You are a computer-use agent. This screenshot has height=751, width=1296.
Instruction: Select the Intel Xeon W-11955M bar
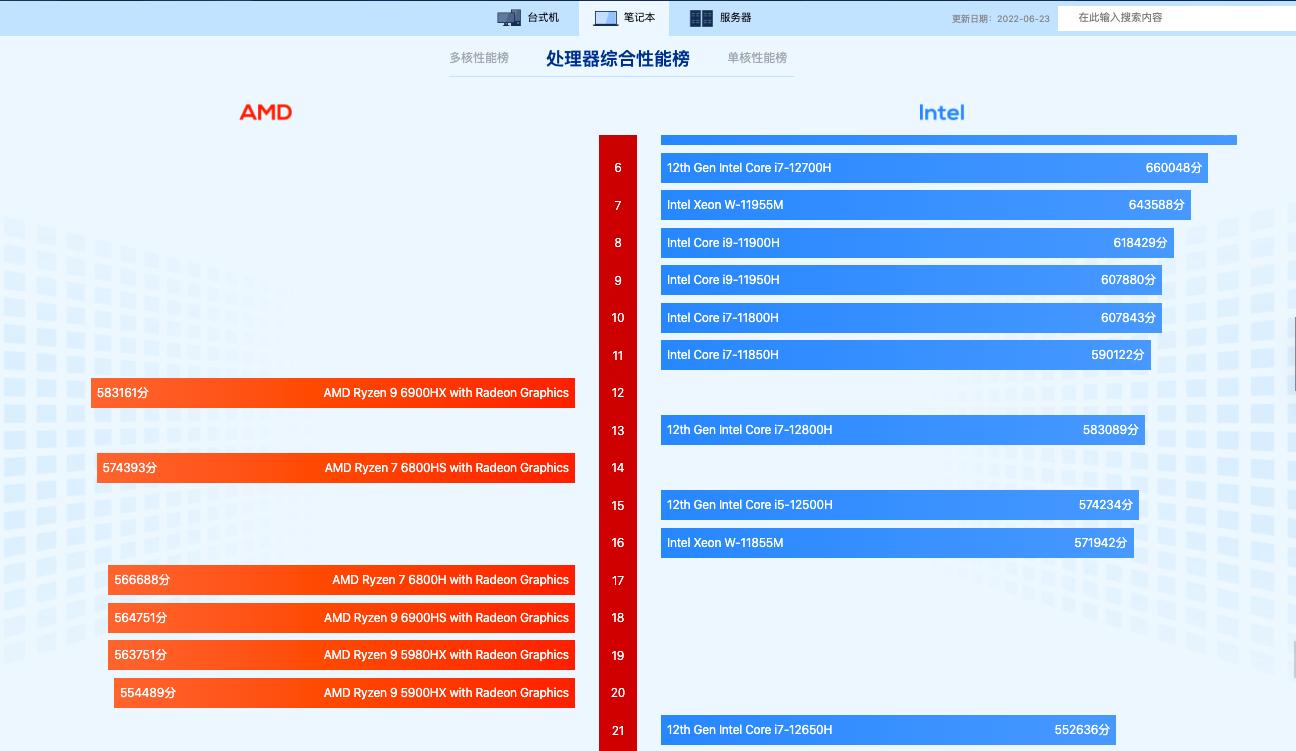(924, 204)
